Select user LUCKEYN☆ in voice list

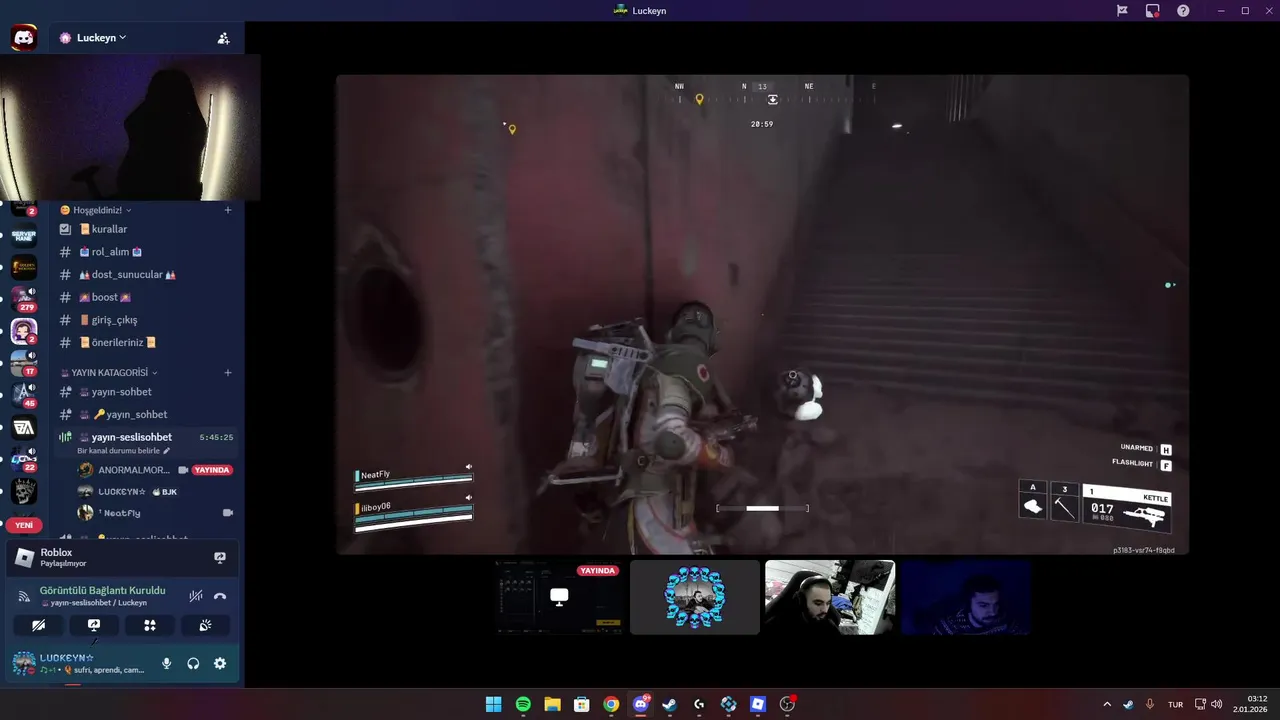point(122,492)
